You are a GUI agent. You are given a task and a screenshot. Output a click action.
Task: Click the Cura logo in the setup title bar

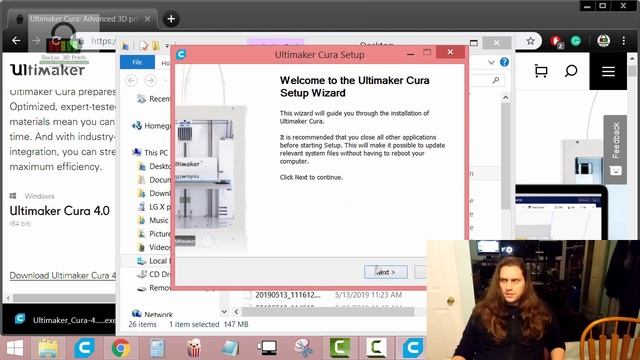181,54
